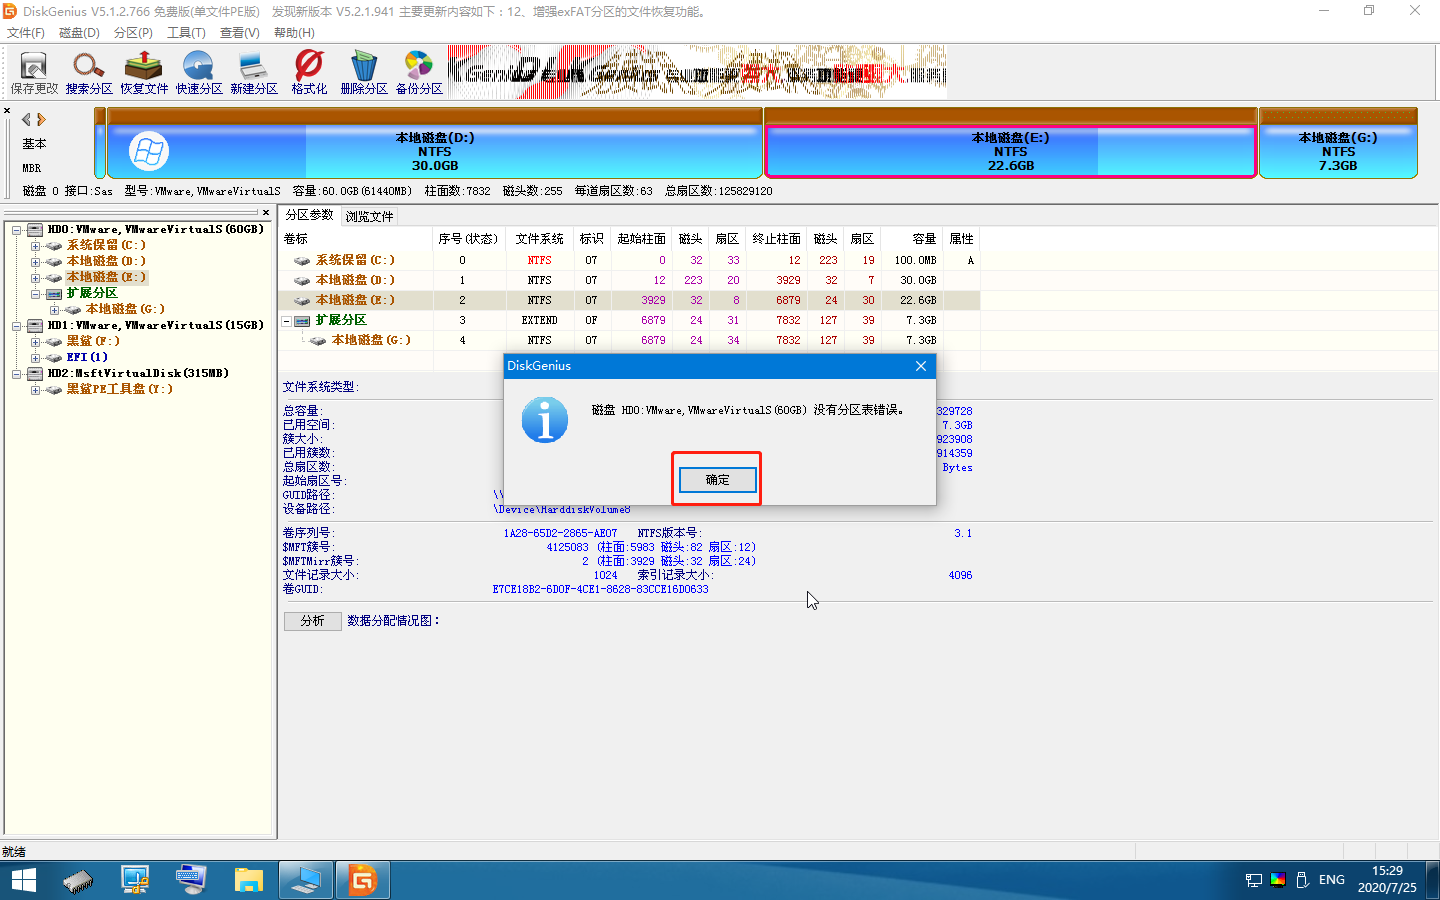Select 系统保留 (C:) in the tree

pyautogui.click(x=106, y=245)
